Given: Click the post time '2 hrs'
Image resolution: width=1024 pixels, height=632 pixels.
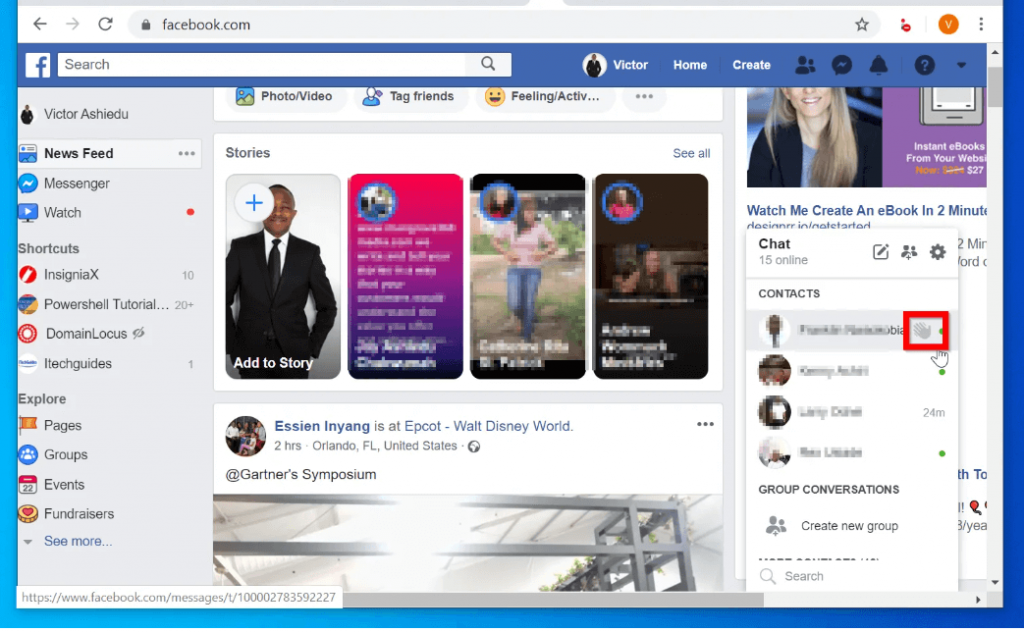Looking at the screenshot, I should coord(288,446).
